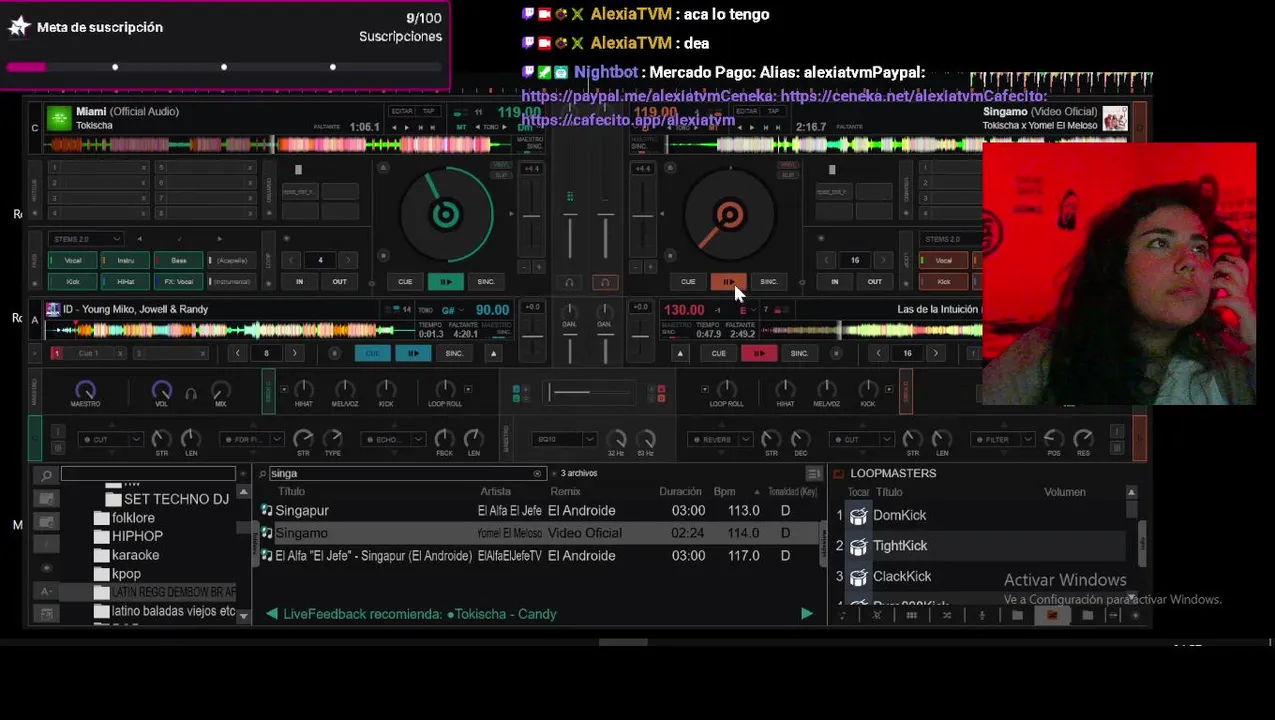Toggle the Kick stem pad on left deck
This screenshot has height=720, width=1275.
click(73, 282)
